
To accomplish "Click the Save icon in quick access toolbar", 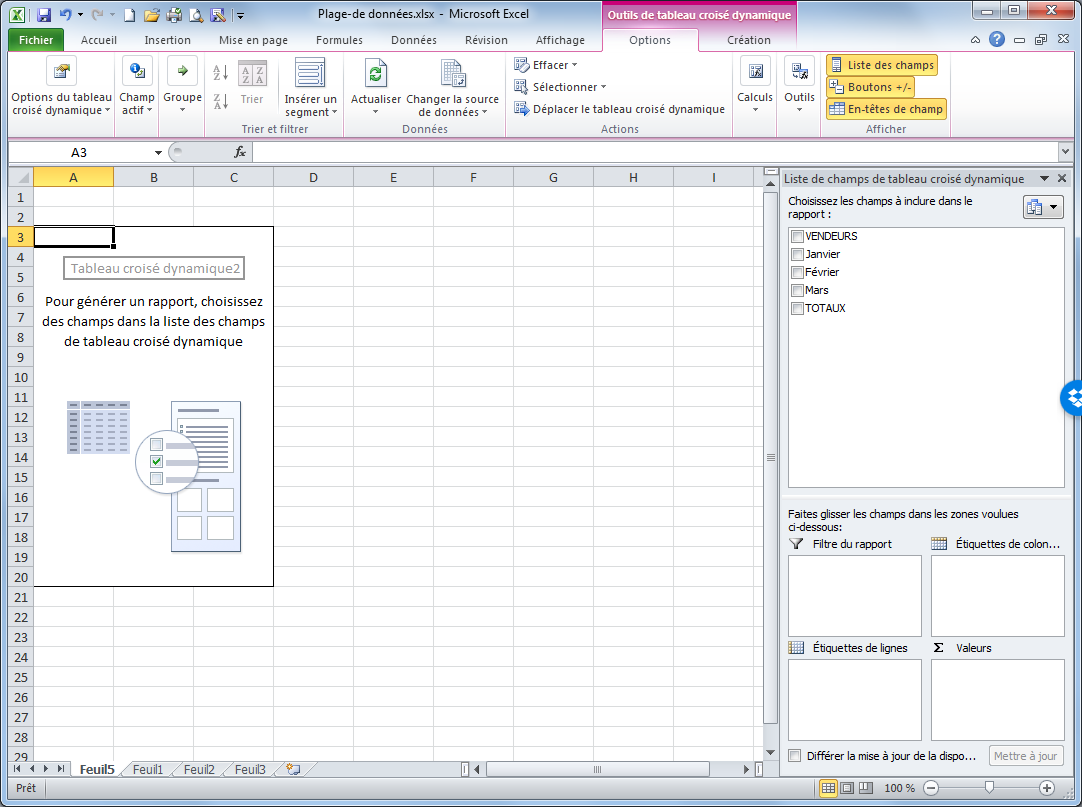I will point(44,14).
